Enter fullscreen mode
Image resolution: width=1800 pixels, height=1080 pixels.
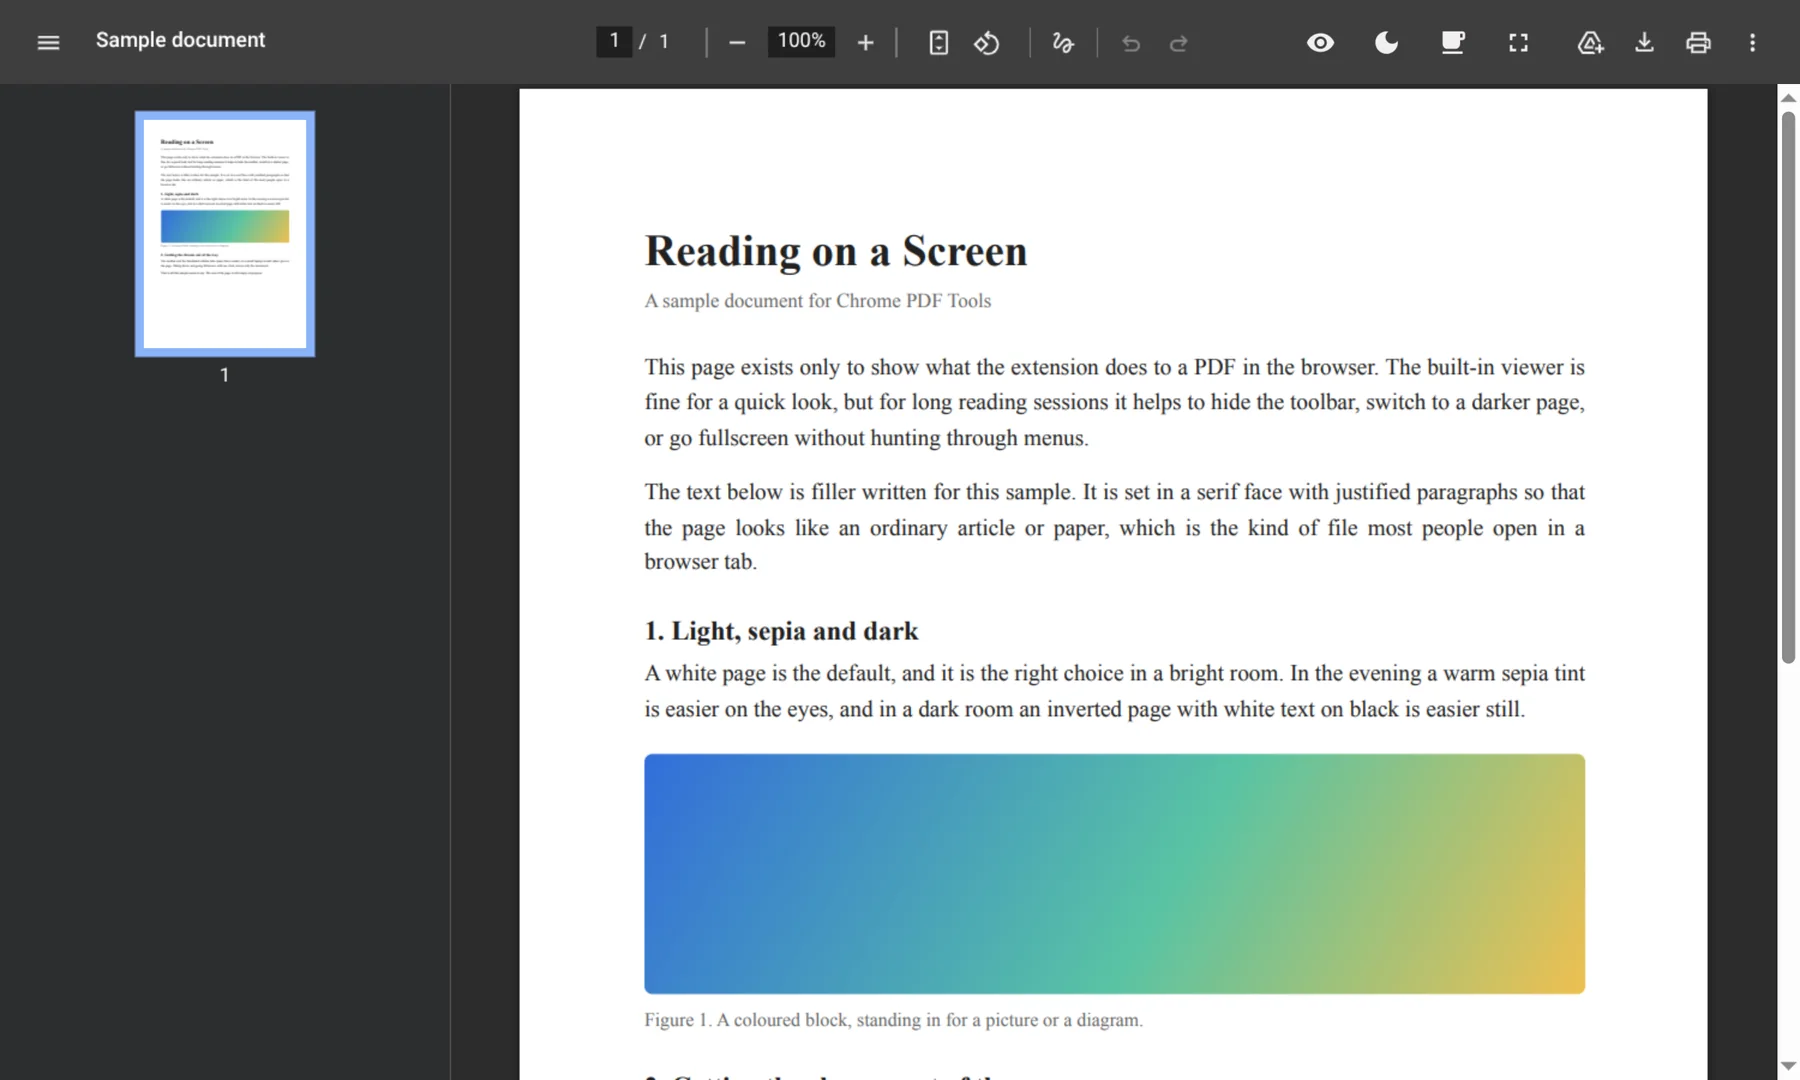pyautogui.click(x=1518, y=42)
